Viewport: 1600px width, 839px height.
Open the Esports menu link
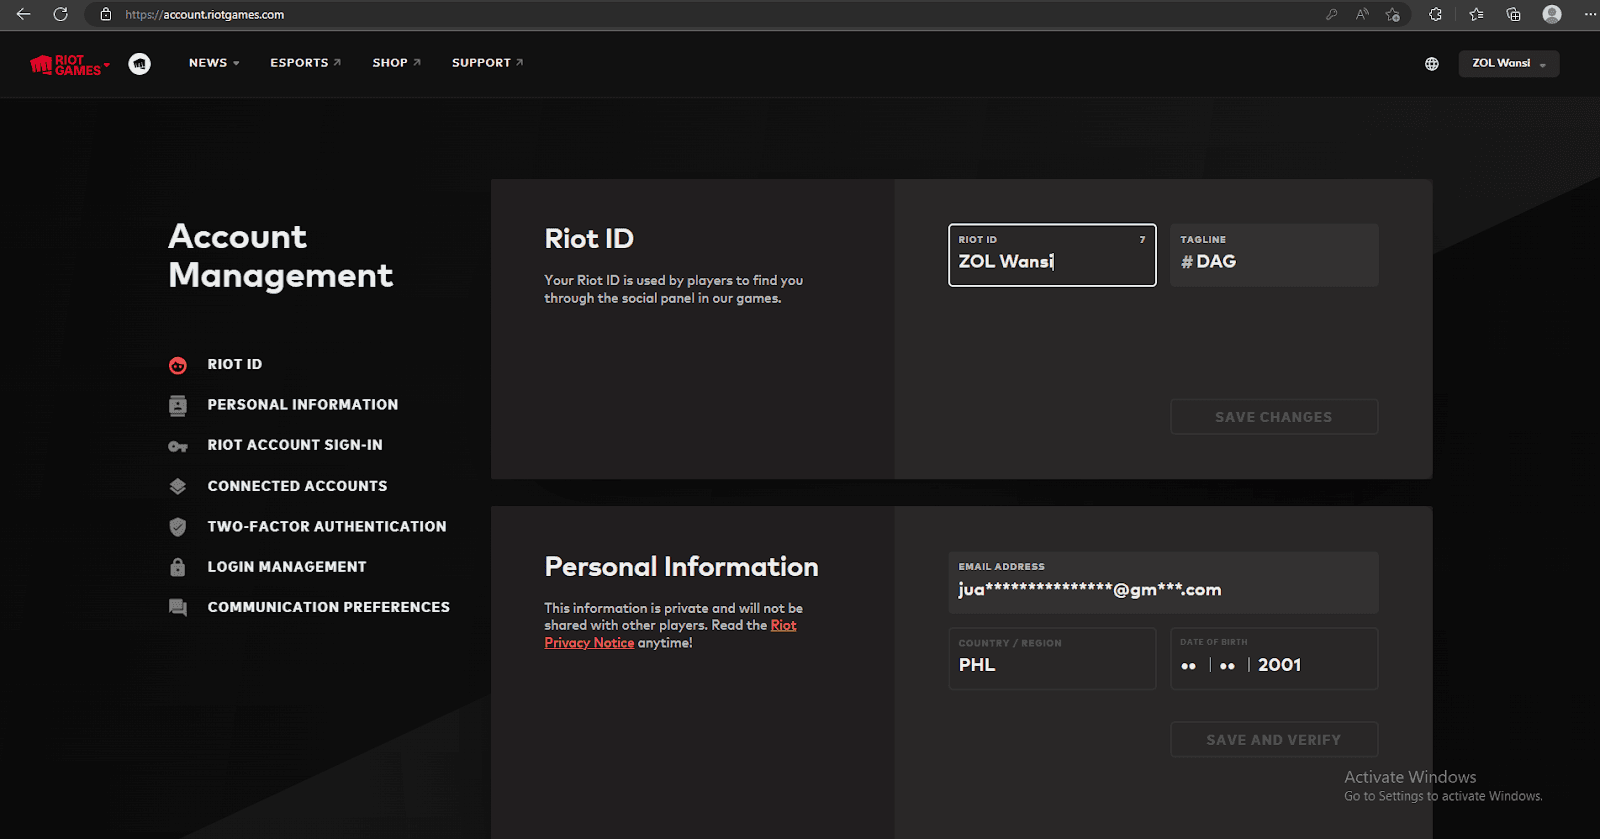(305, 63)
